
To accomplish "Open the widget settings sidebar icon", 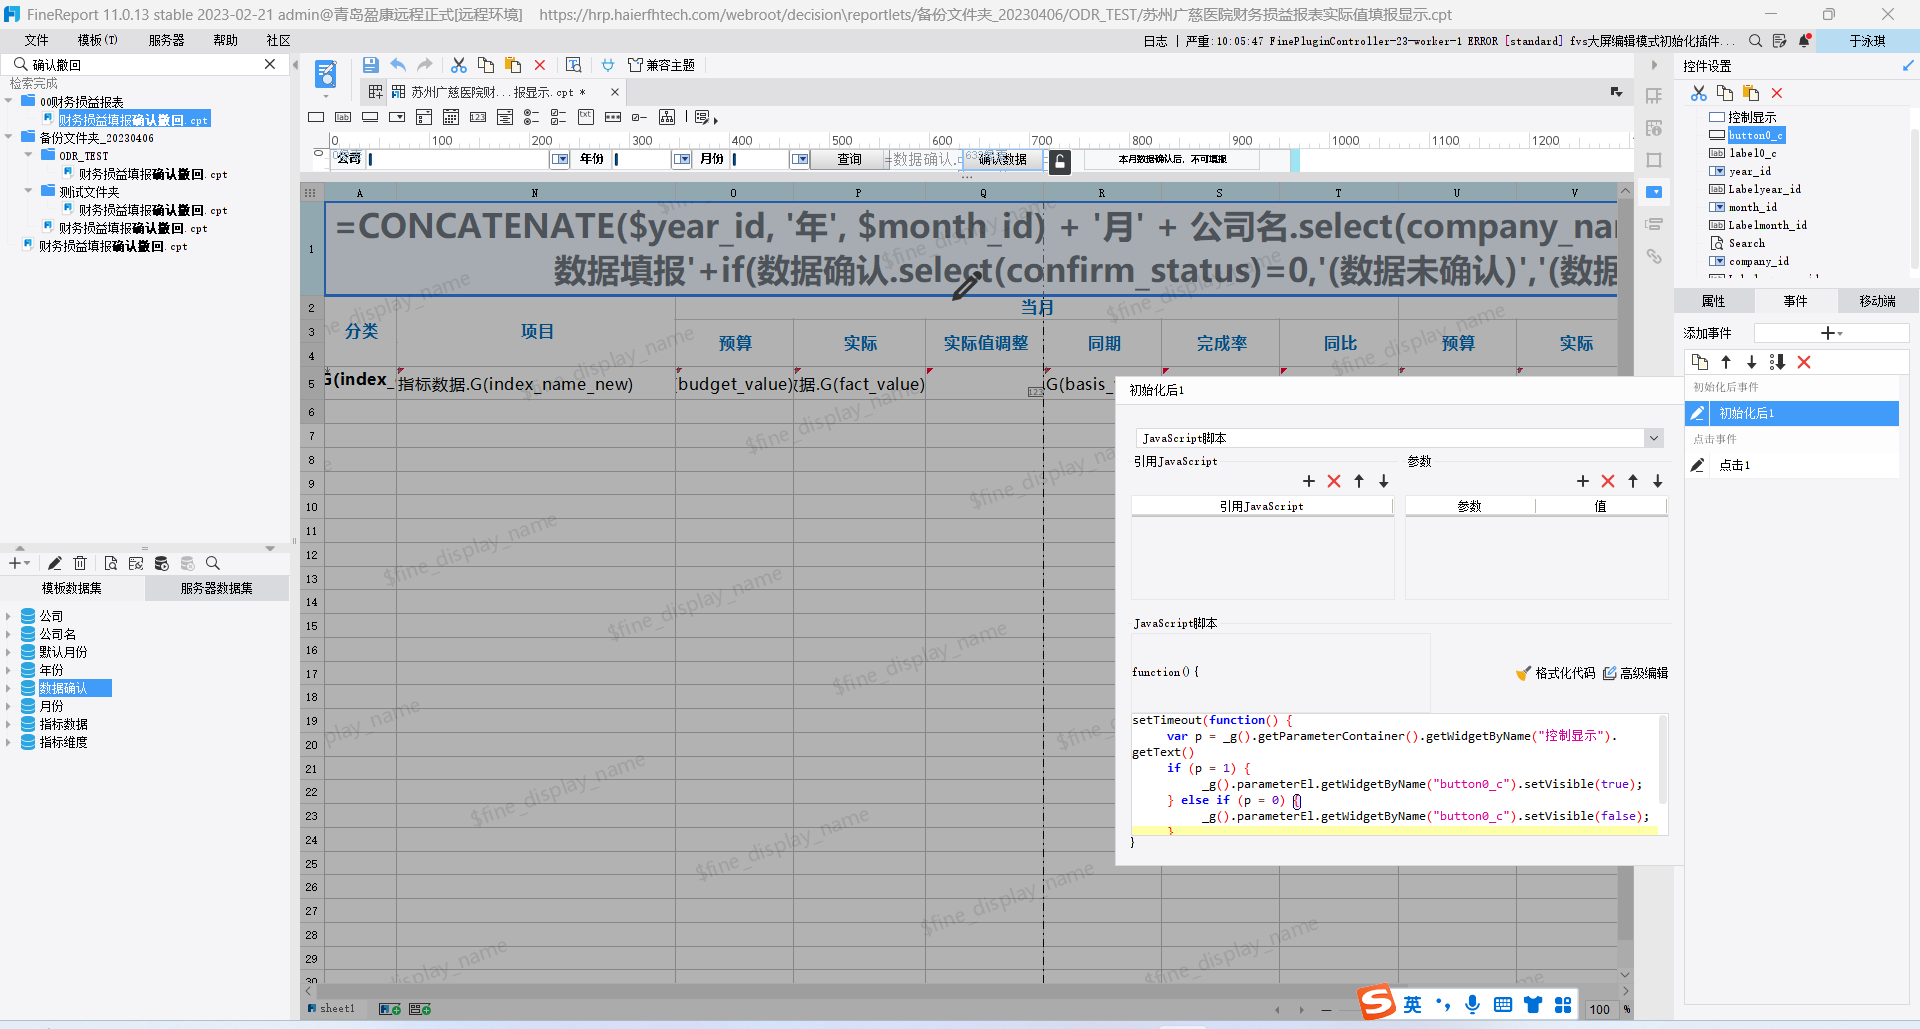I will pos(1654,192).
